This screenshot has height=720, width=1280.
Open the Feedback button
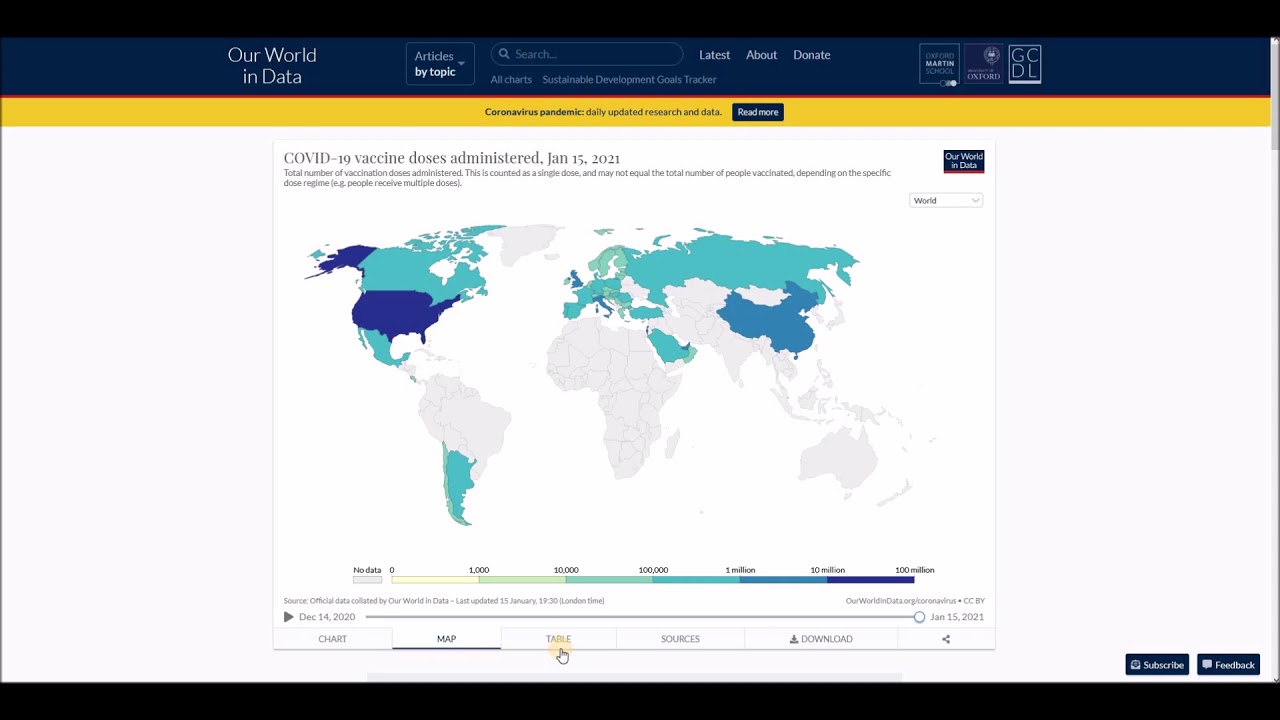[x=1228, y=665]
